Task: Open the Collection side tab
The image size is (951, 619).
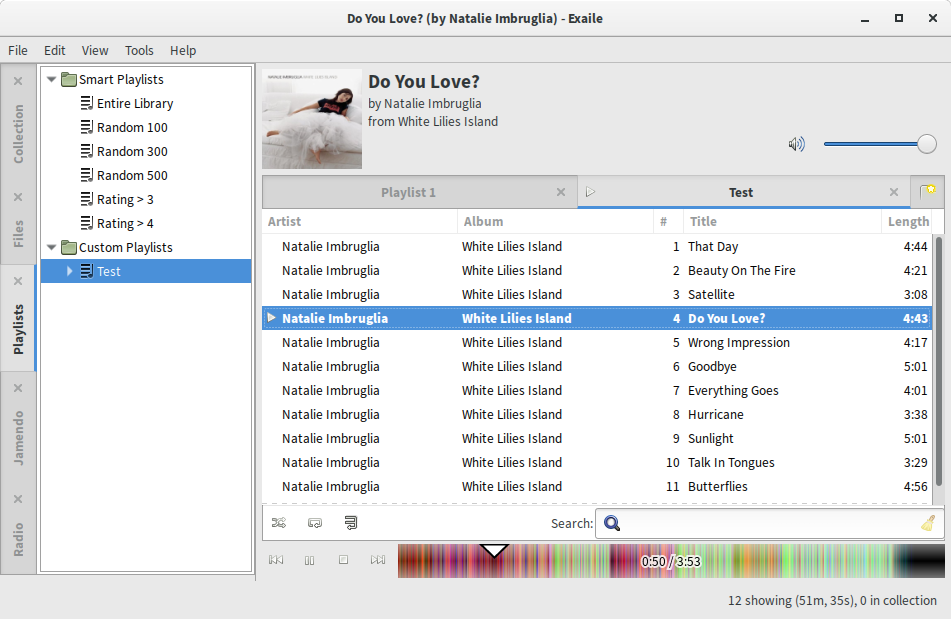Action: [19, 133]
